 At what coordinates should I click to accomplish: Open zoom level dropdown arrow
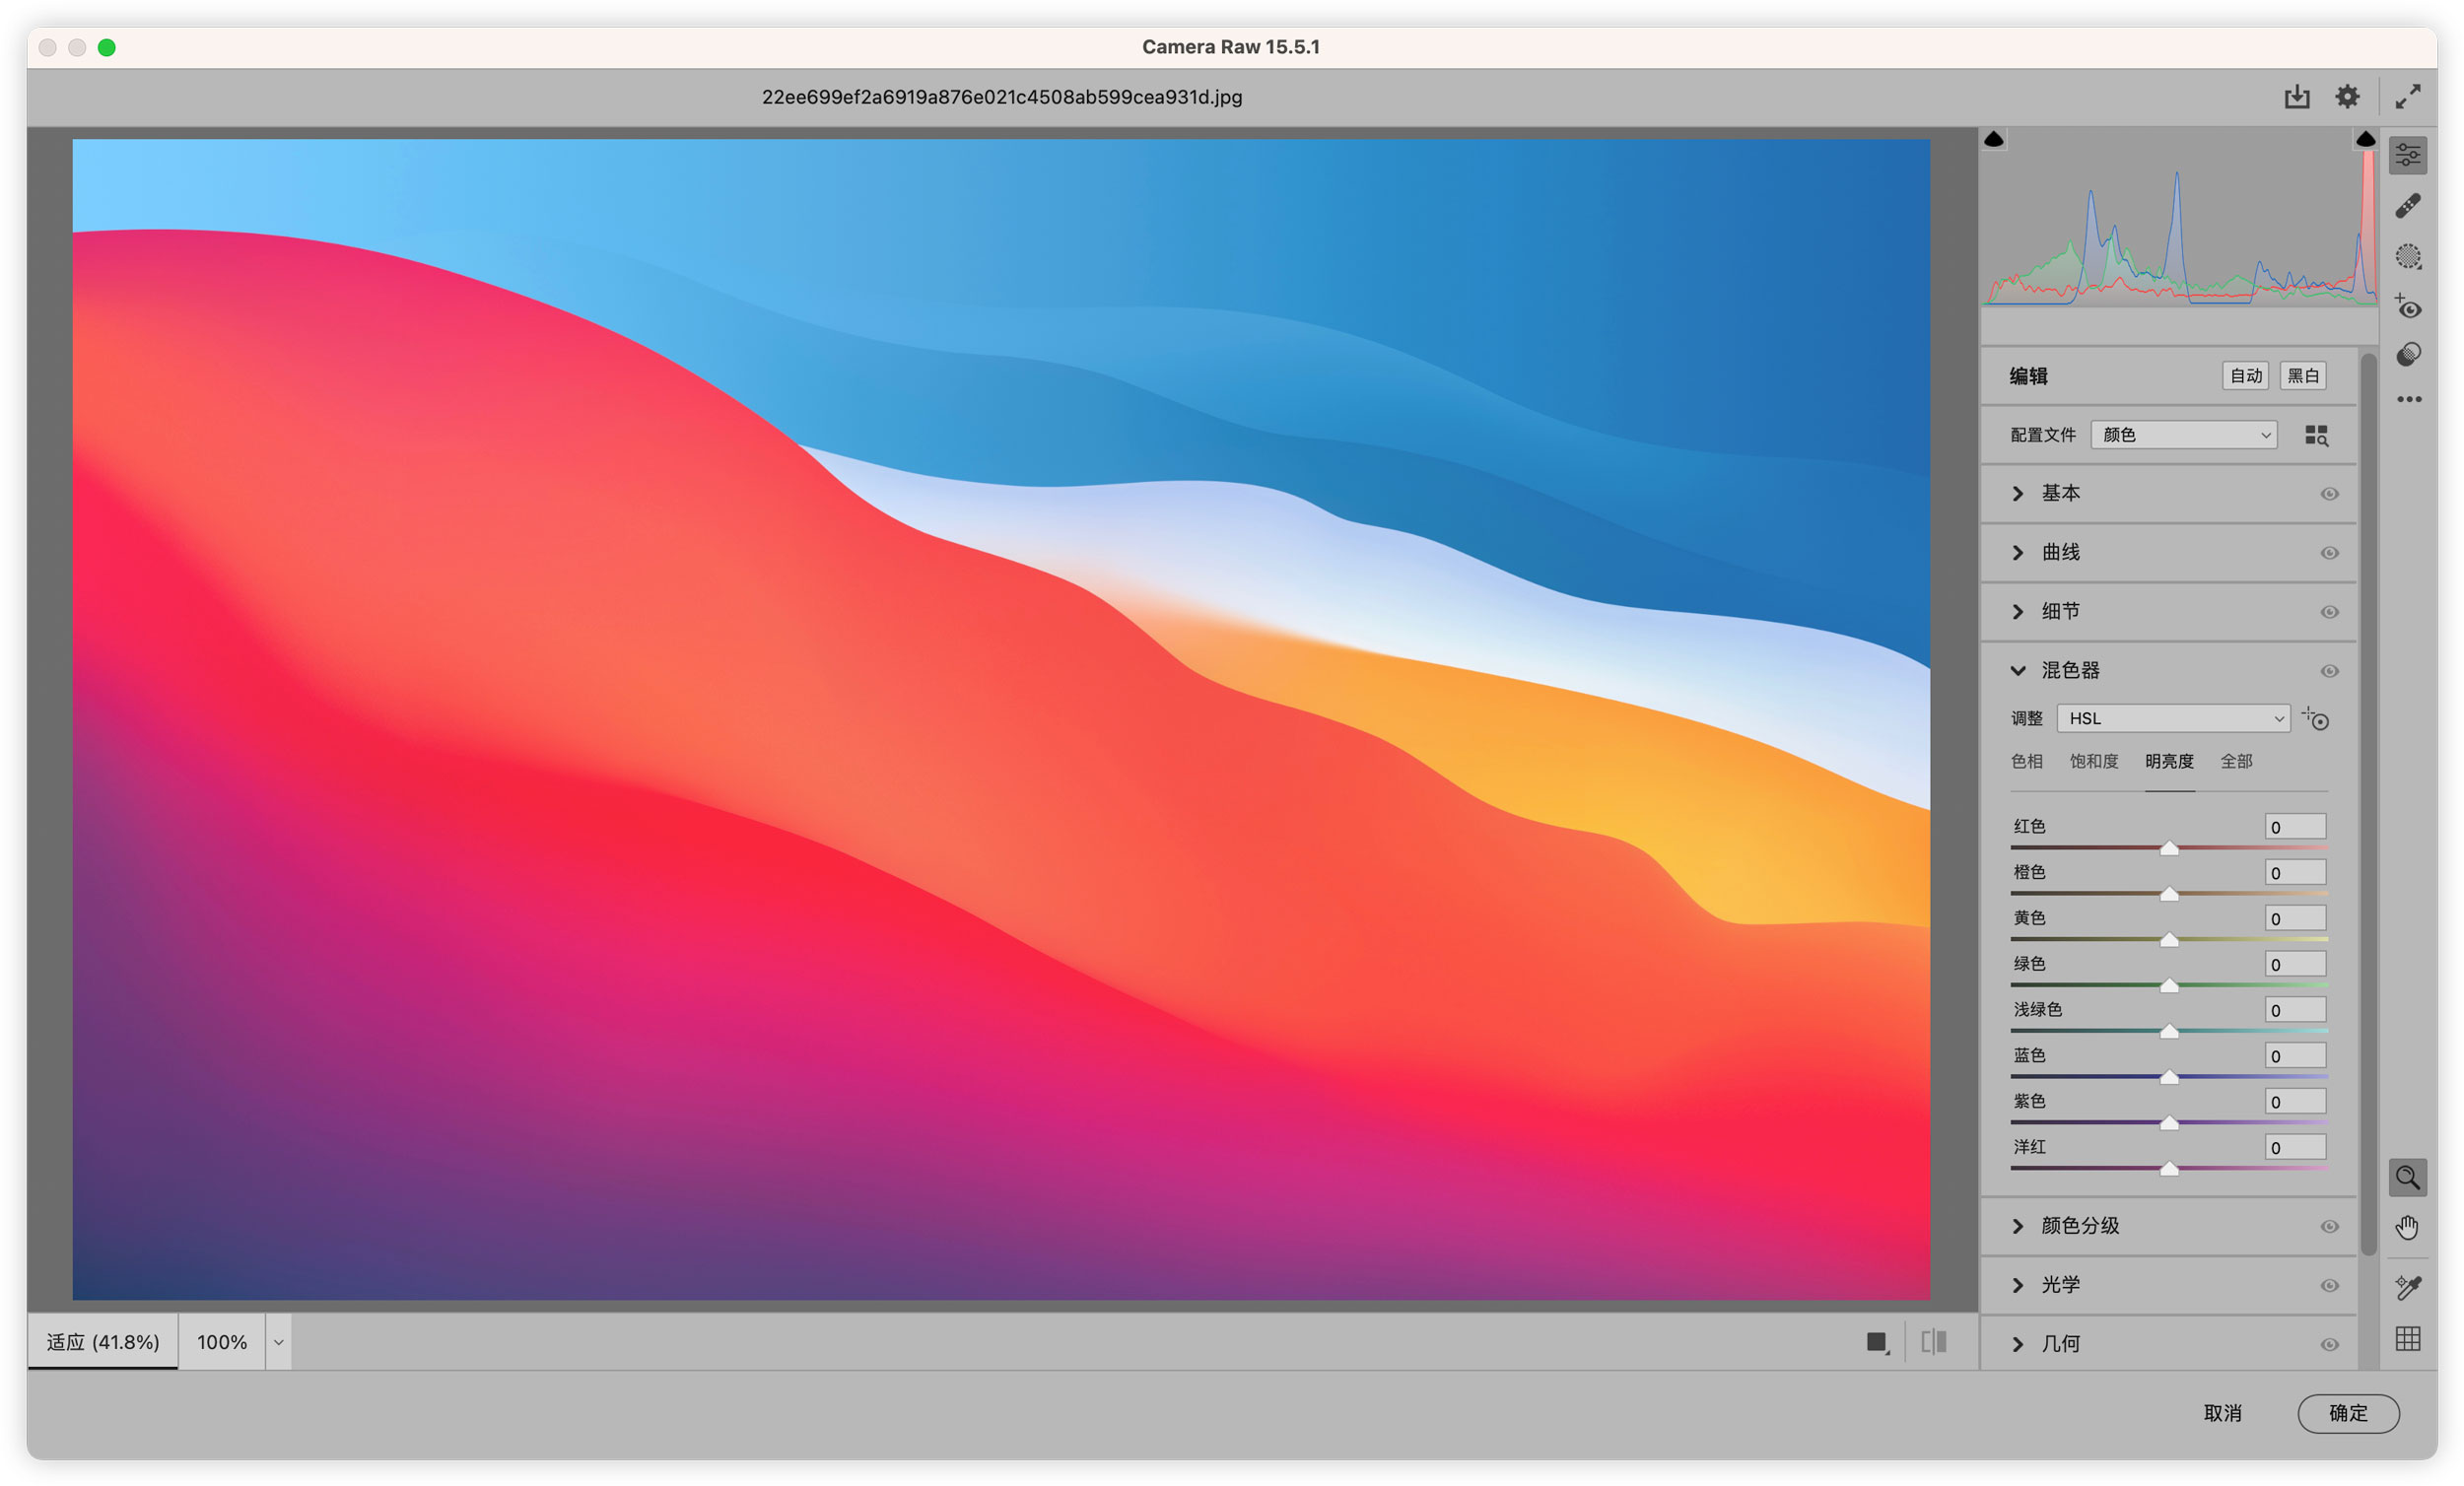(x=278, y=1342)
